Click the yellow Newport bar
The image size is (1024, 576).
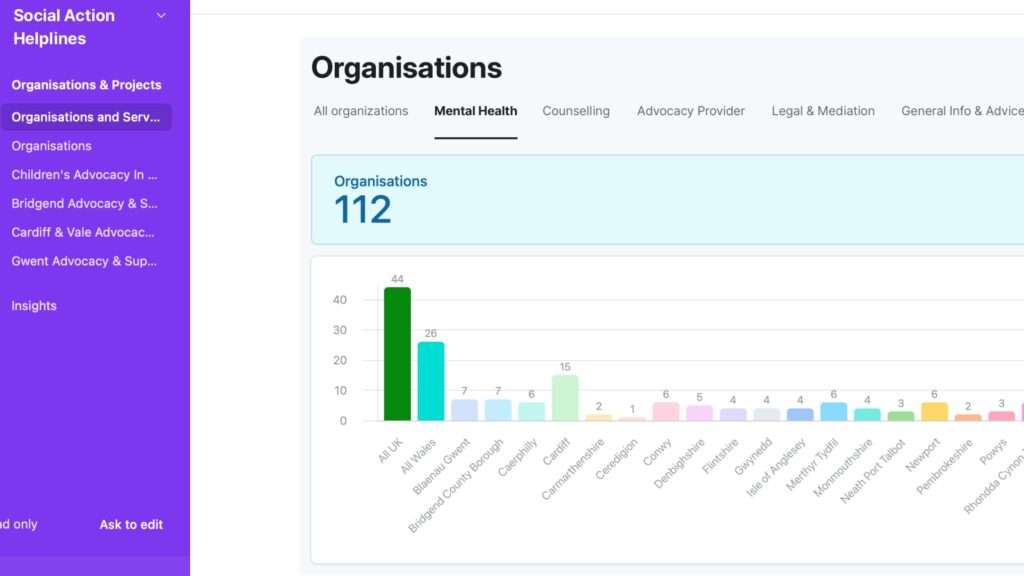[x=934, y=411]
